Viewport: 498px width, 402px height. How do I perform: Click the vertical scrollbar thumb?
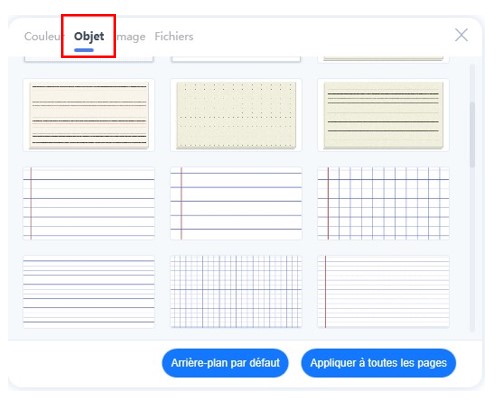472,135
